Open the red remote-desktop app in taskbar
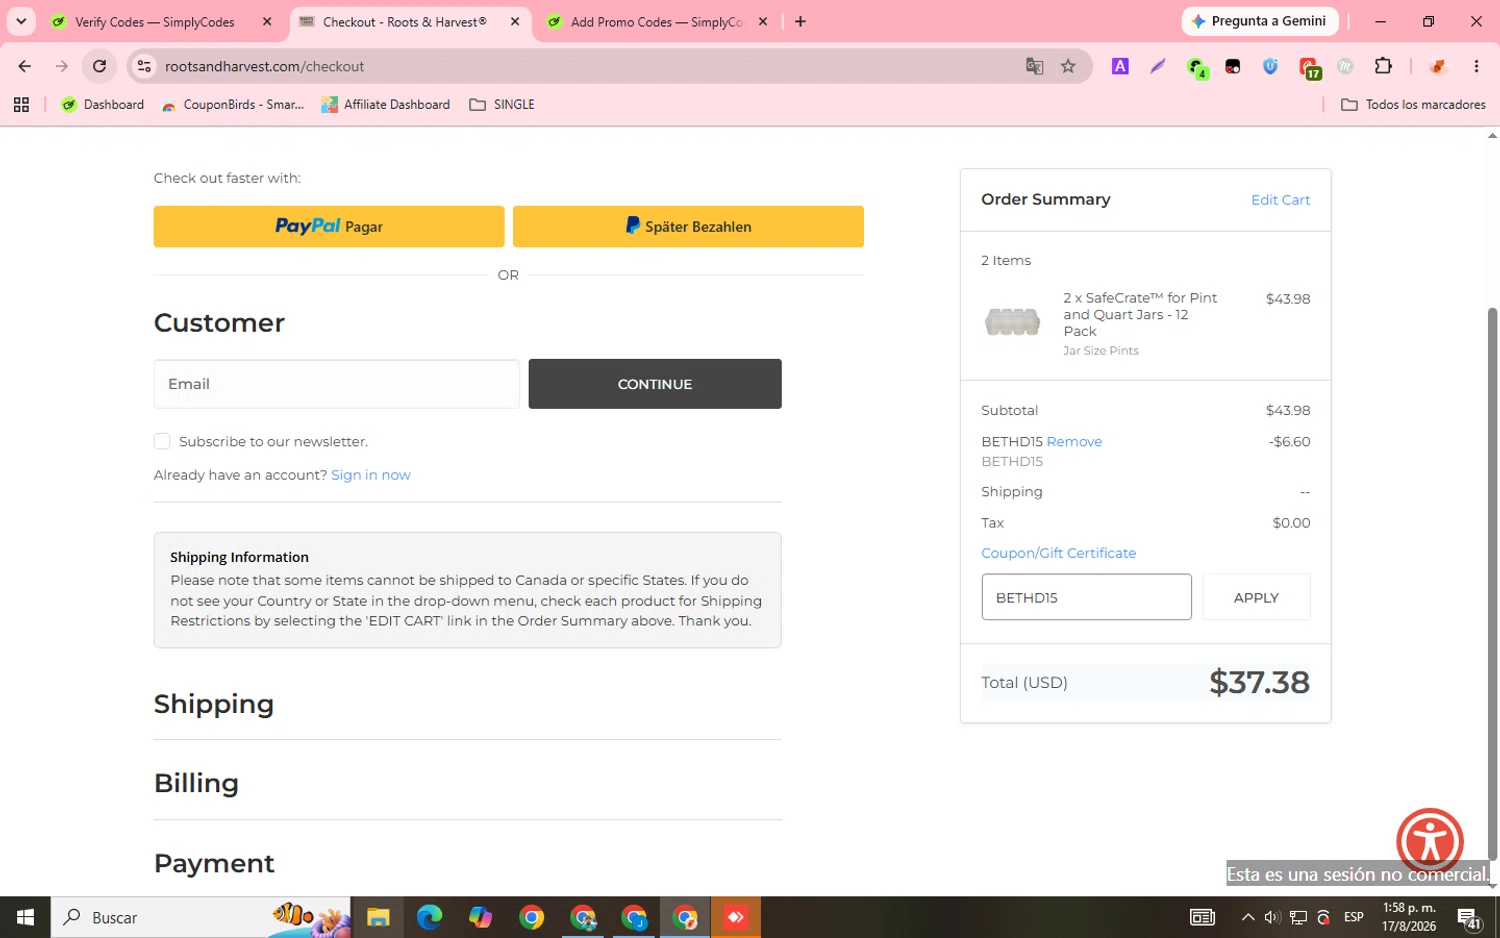The height and width of the screenshot is (938, 1500). point(736,917)
